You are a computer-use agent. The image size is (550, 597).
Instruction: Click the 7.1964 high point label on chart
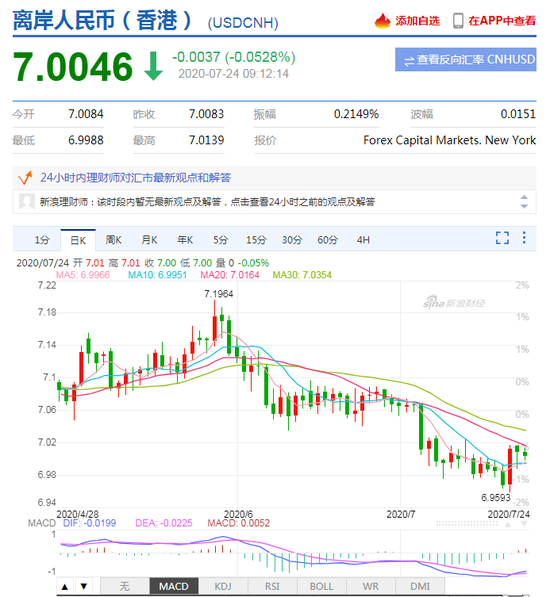[x=218, y=294]
